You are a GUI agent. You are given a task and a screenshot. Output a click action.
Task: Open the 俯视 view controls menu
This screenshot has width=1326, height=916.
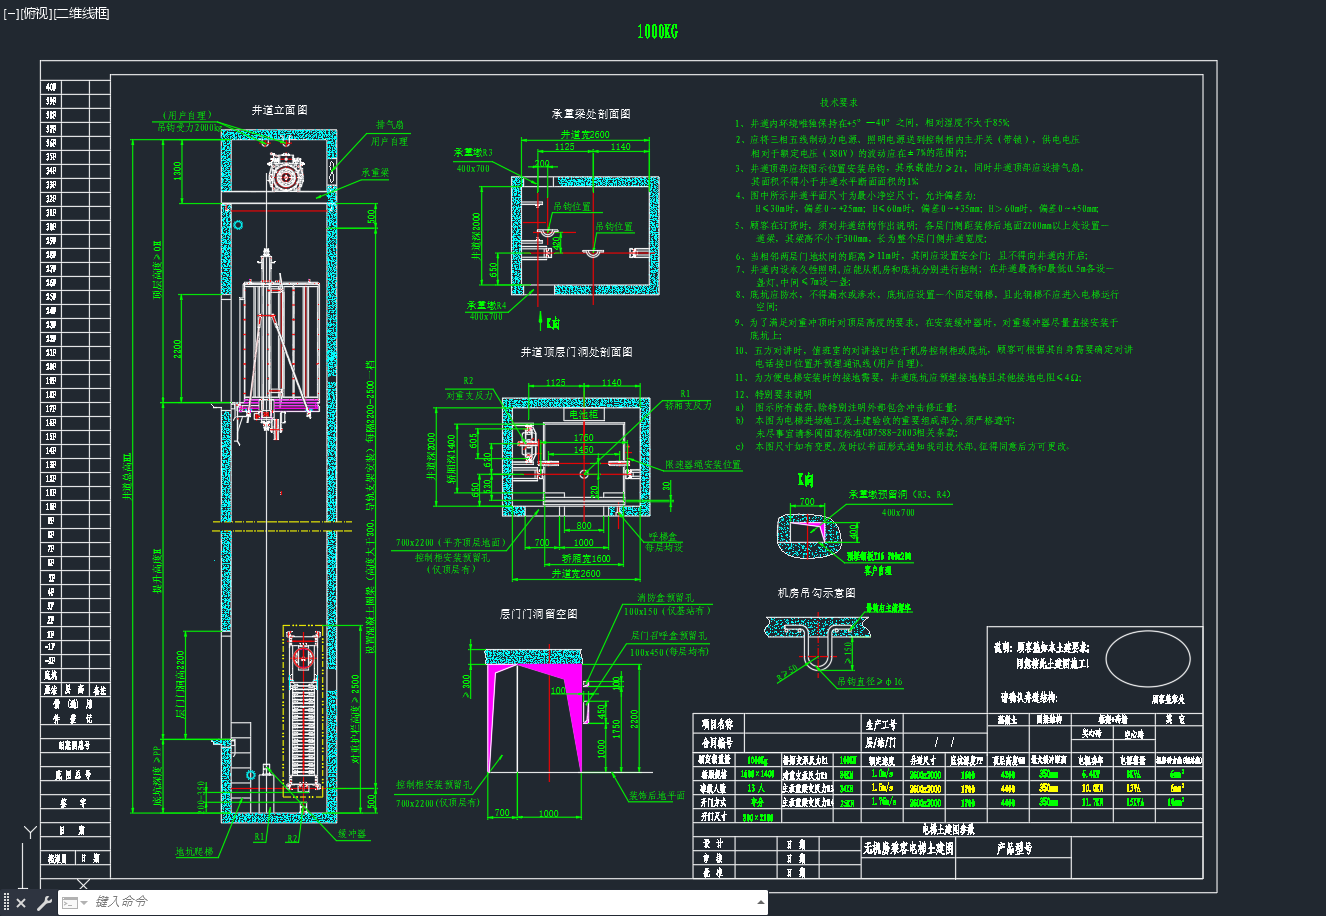(35, 14)
